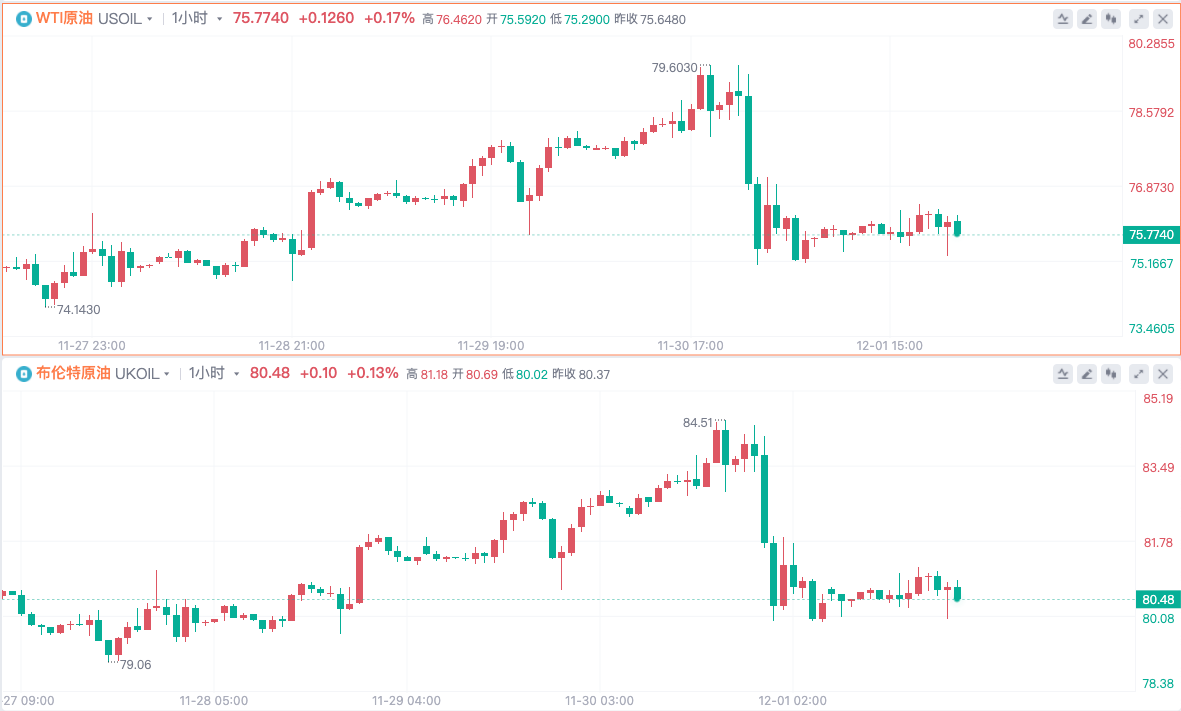Select the drawing pencil tool on WTI chart
This screenshot has width=1181, height=711.
click(x=1088, y=18)
